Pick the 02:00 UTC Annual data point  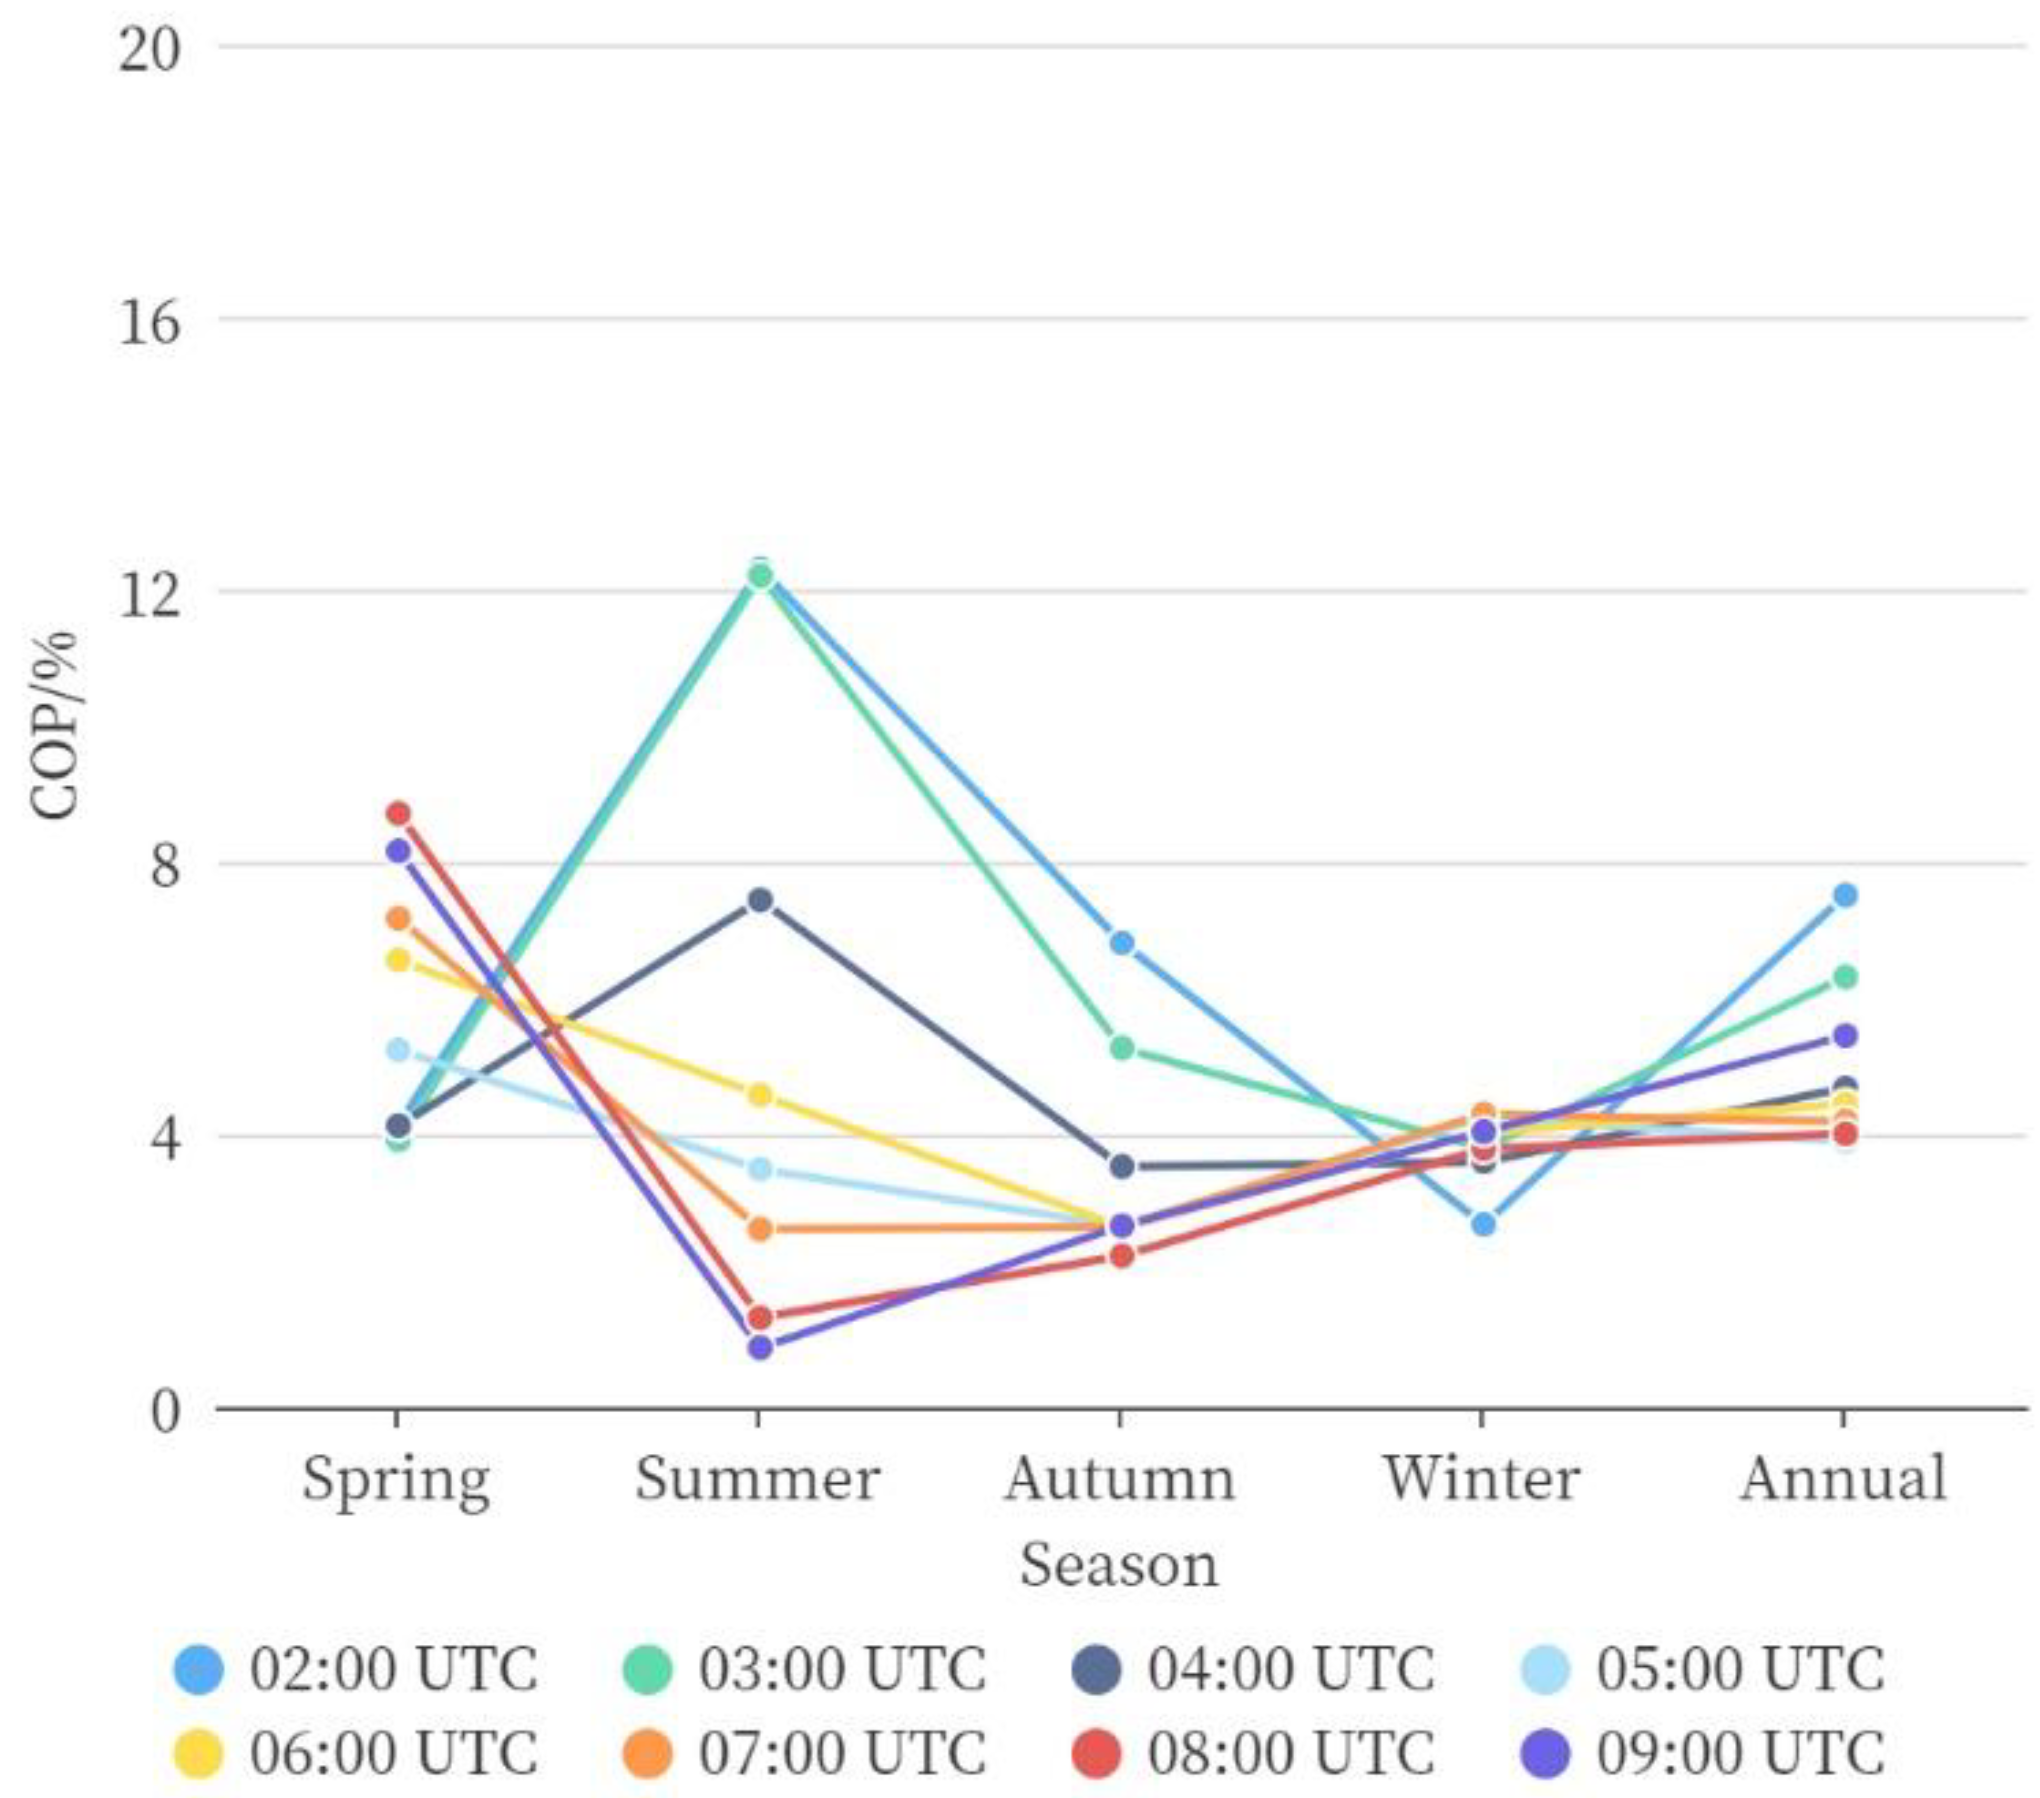click(x=1845, y=895)
